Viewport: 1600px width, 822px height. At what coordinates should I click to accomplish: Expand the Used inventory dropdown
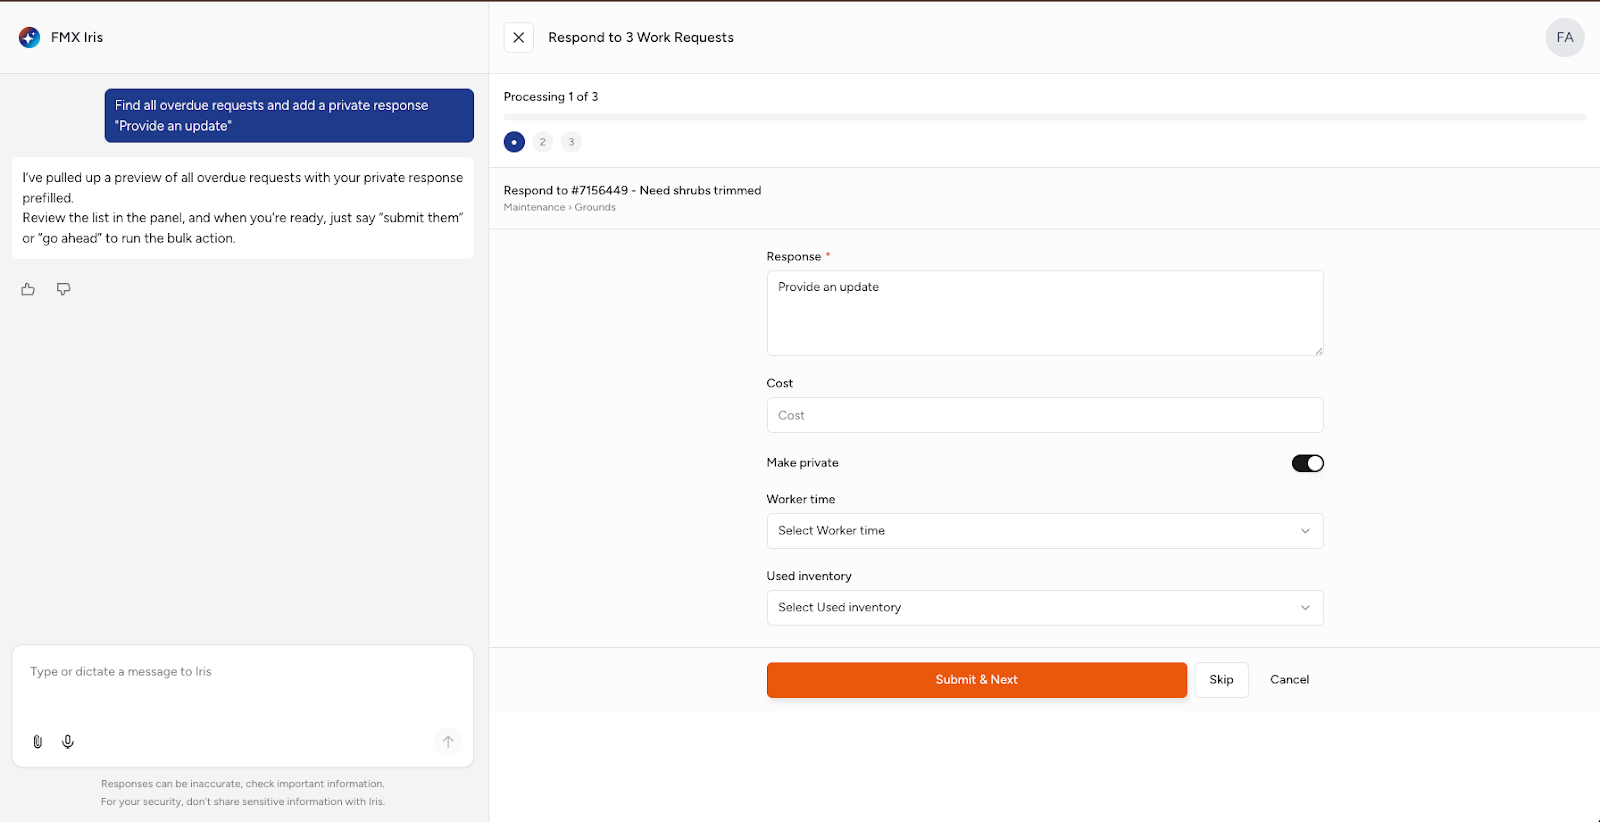coord(1044,608)
